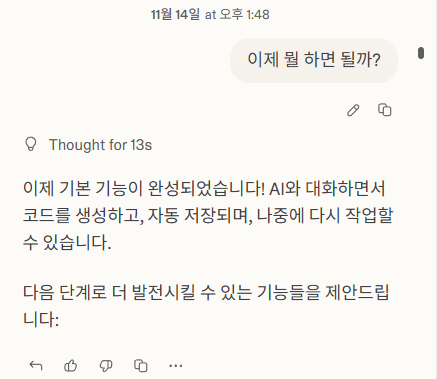Click the trailing text '니다:'
Screen dimensions: 437x379
pos(41,319)
